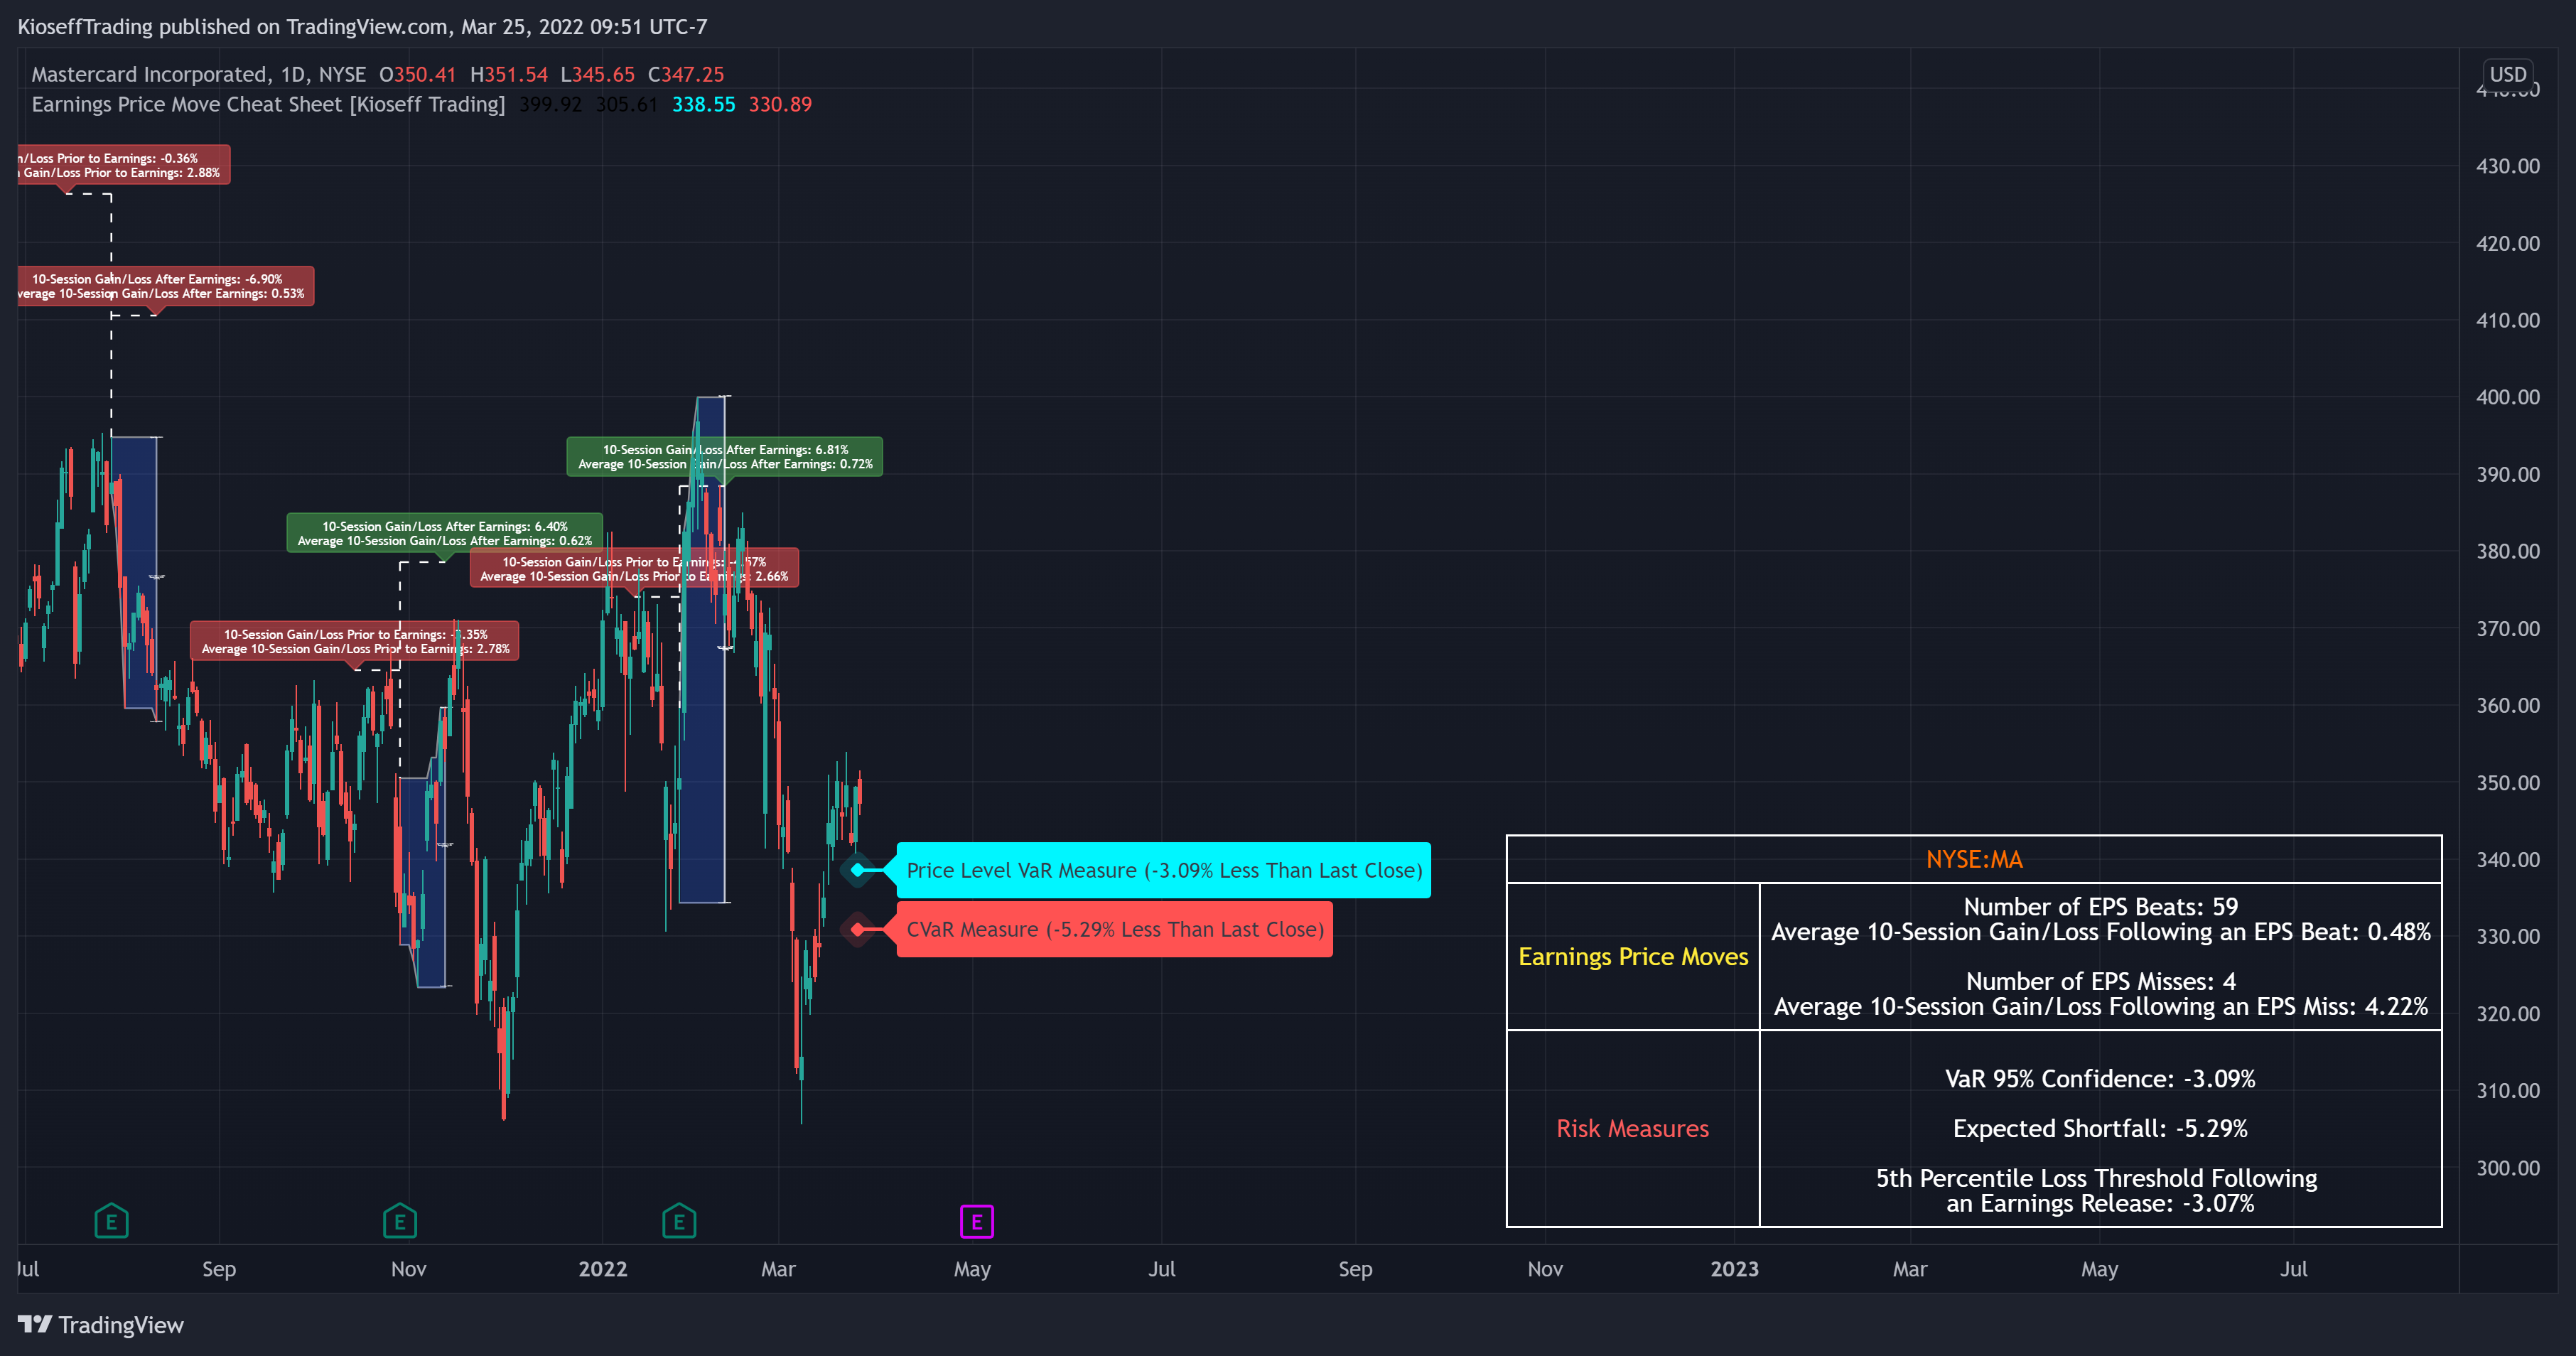The height and width of the screenshot is (1356, 2576).
Task: Click the NYSE:MA table header
Action: tap(1974, 859)
